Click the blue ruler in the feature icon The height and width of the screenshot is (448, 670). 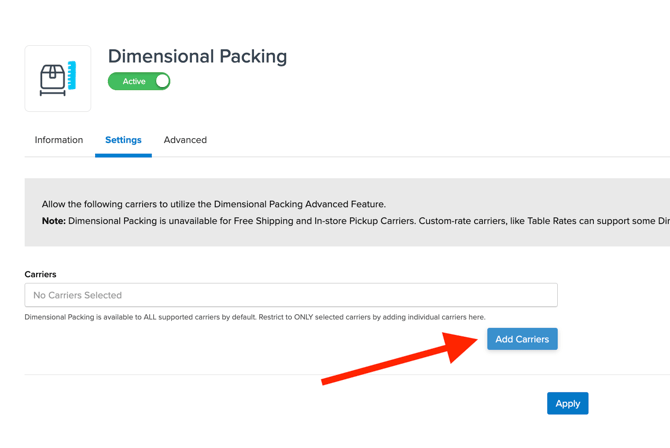click(x=72, y=75)
